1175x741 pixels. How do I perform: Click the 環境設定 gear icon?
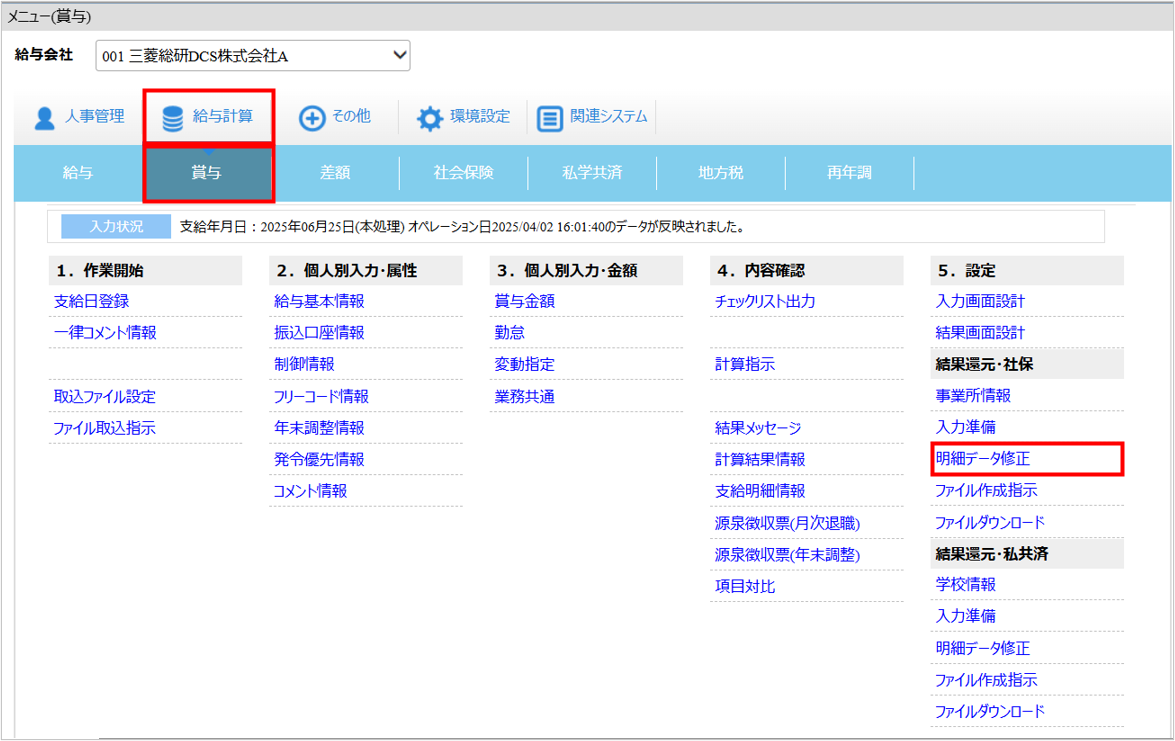click(429, 118)
